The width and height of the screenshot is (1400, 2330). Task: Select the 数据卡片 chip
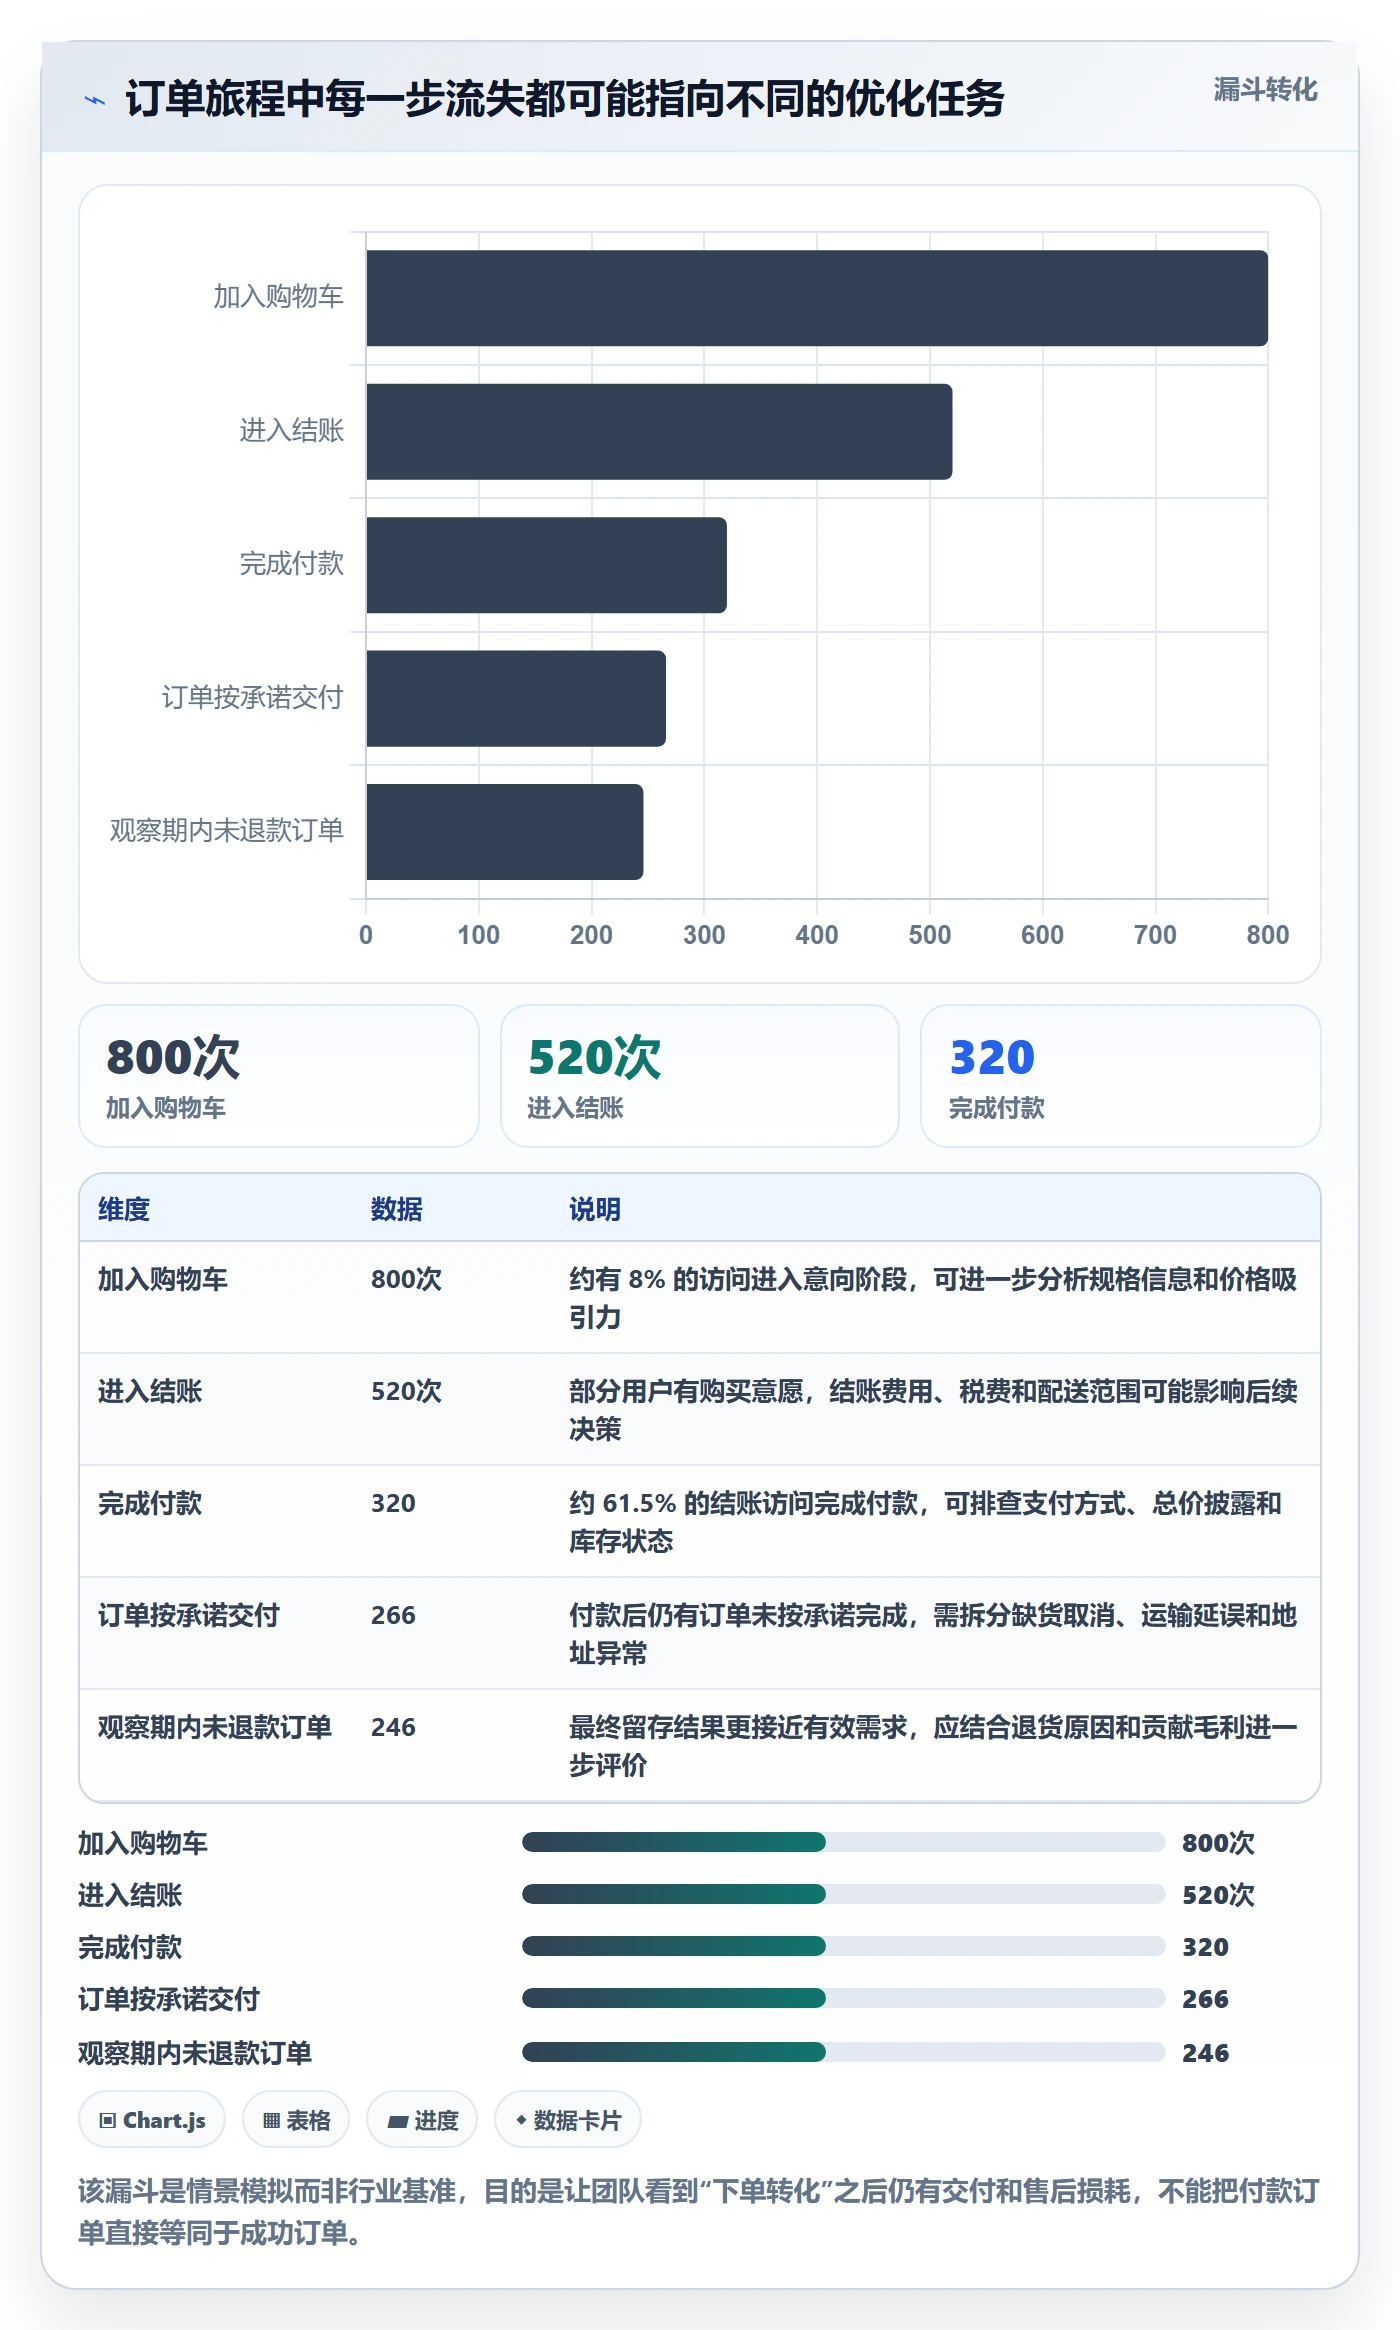(568, 2120)
